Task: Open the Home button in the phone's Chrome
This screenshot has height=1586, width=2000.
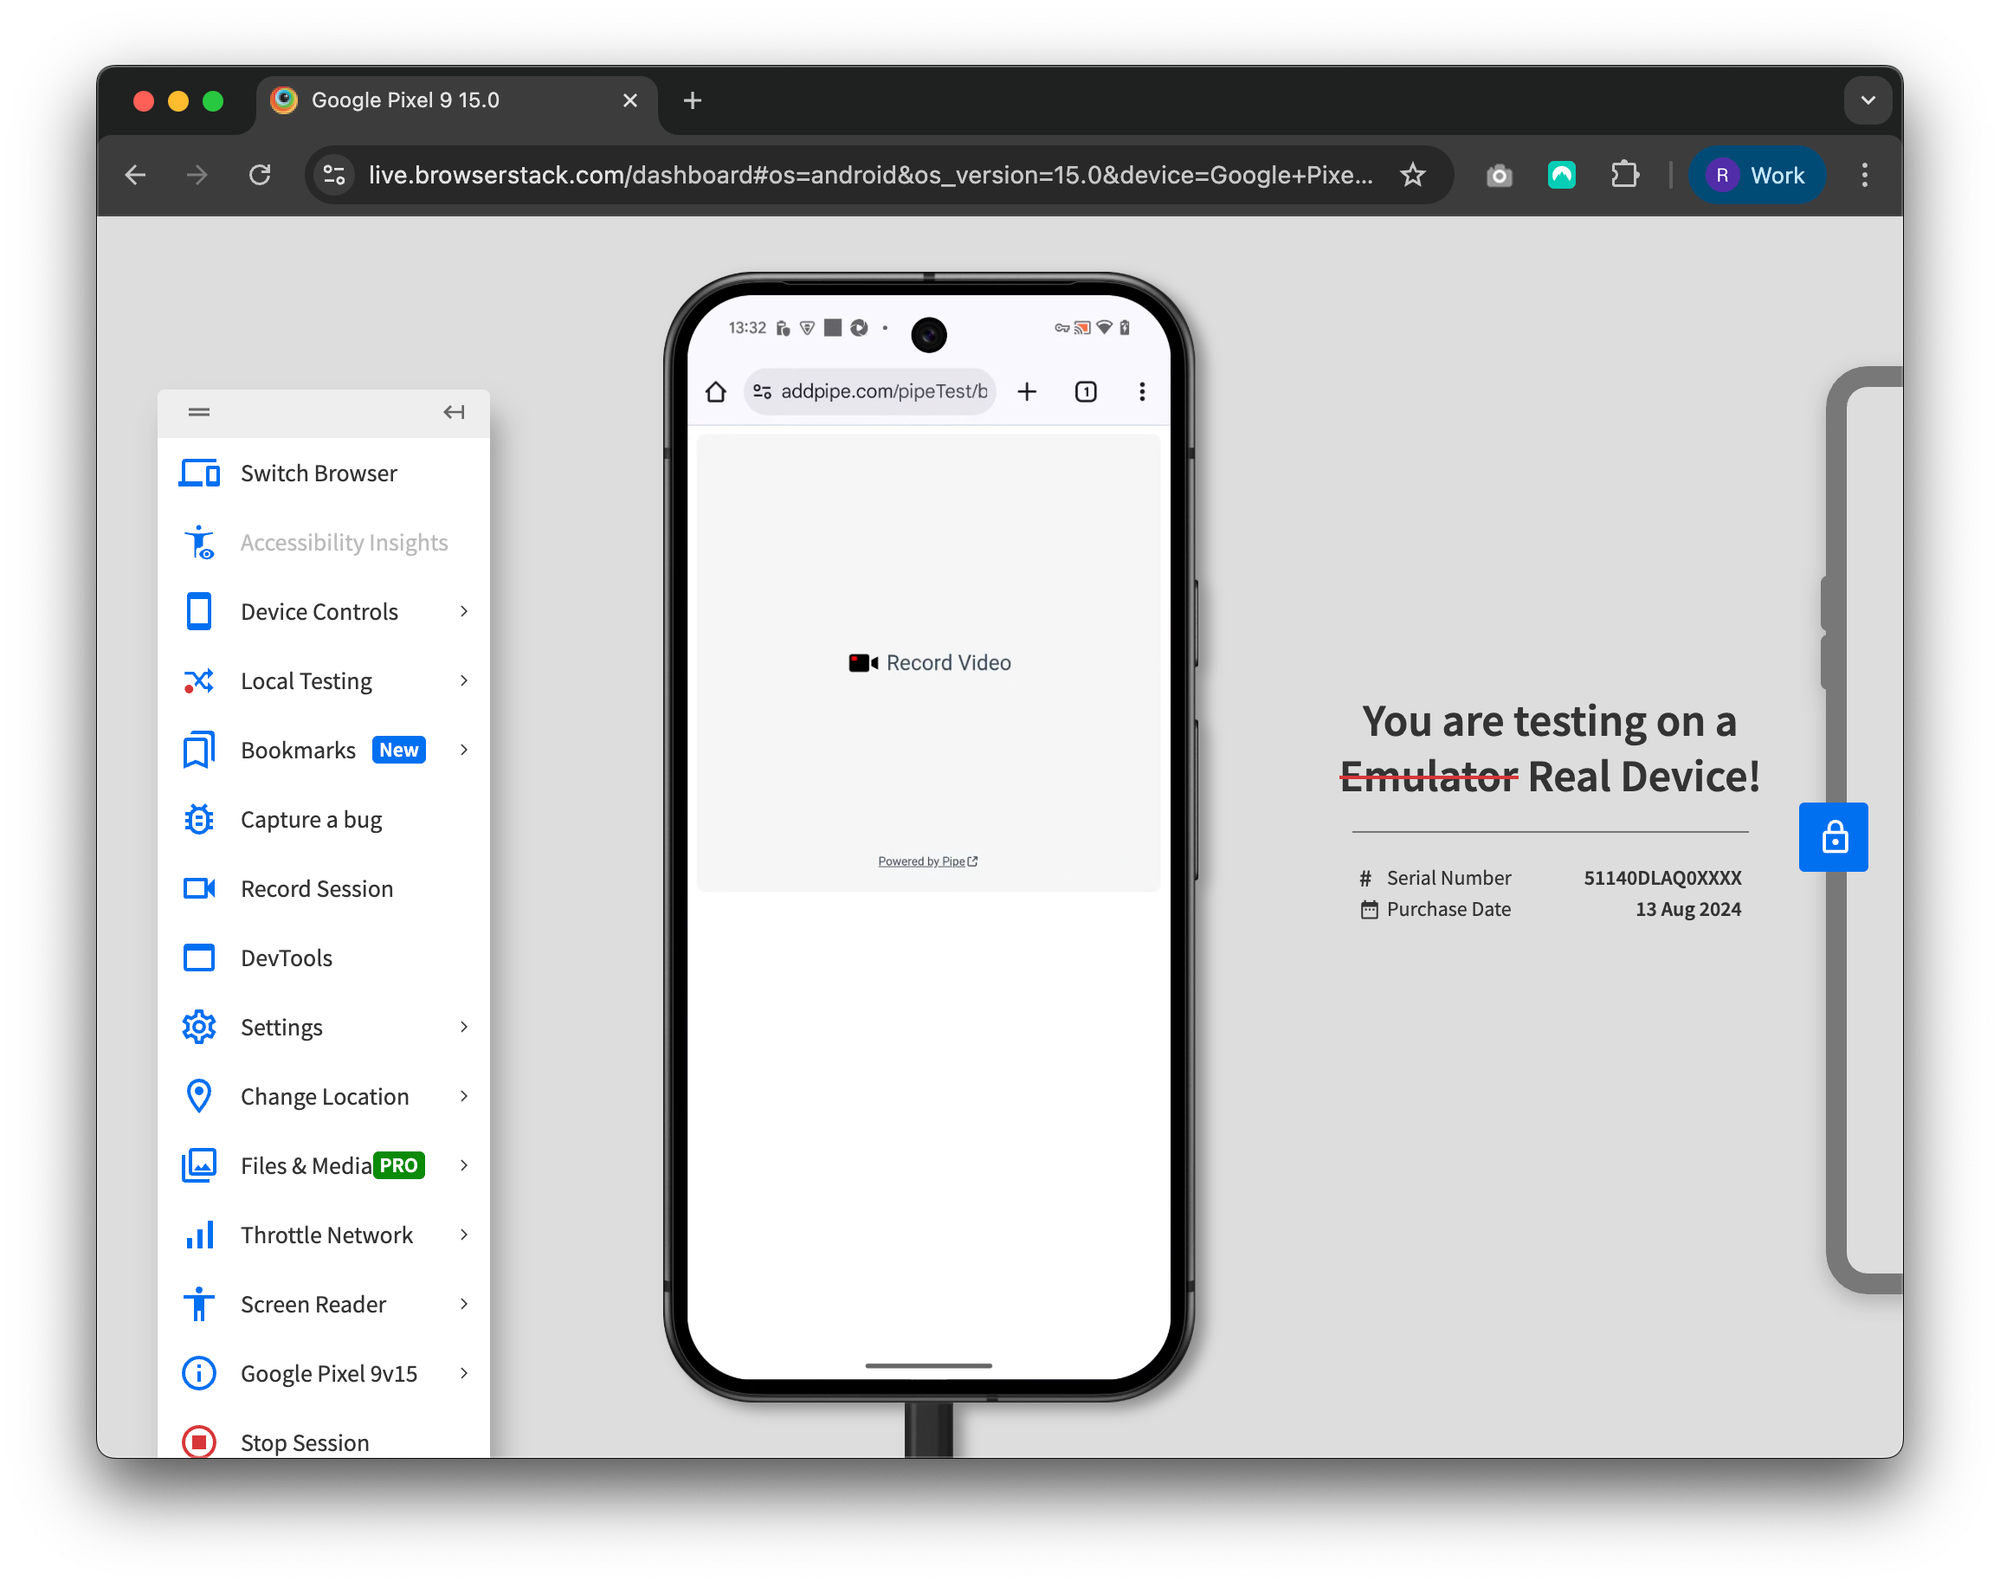Action: 715,391
